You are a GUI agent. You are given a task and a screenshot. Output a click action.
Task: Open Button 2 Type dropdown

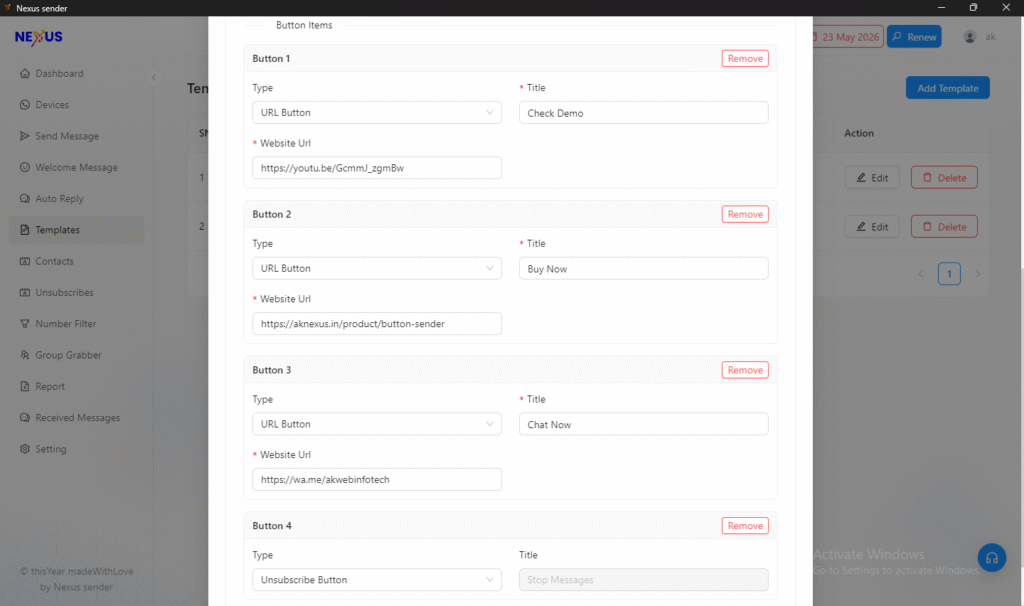click(377, 268)
